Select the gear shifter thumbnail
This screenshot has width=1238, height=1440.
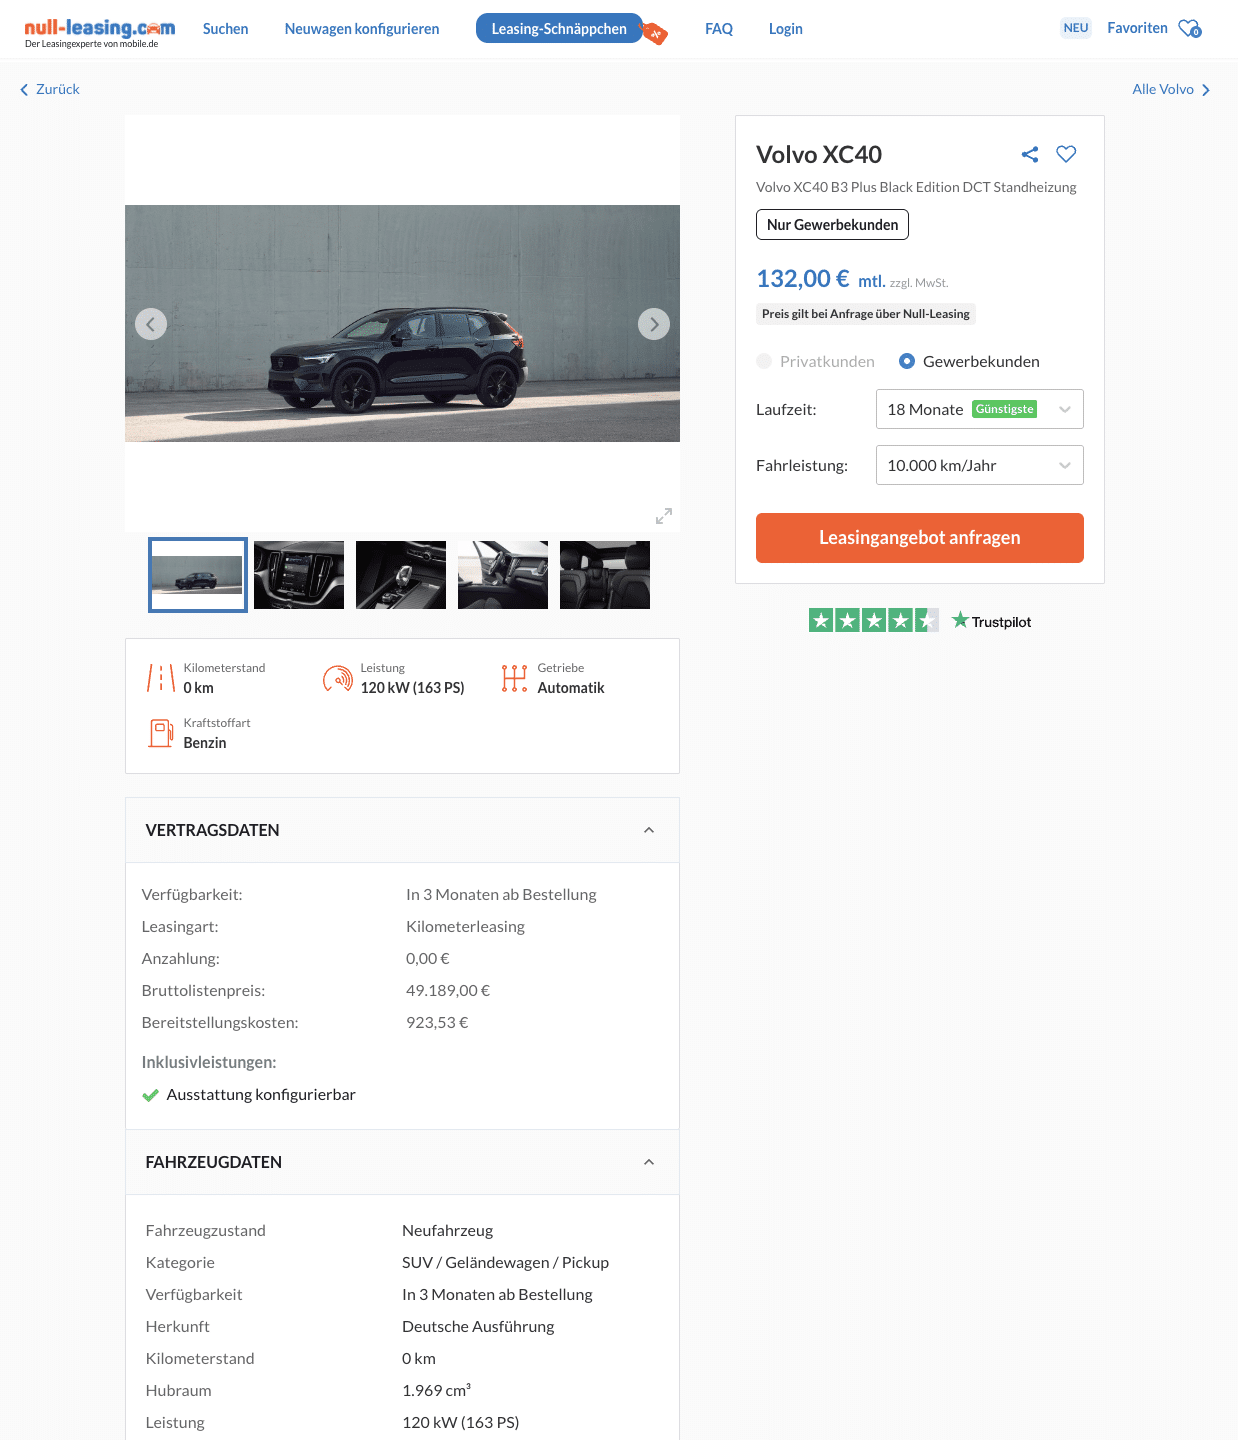[401, 575]
